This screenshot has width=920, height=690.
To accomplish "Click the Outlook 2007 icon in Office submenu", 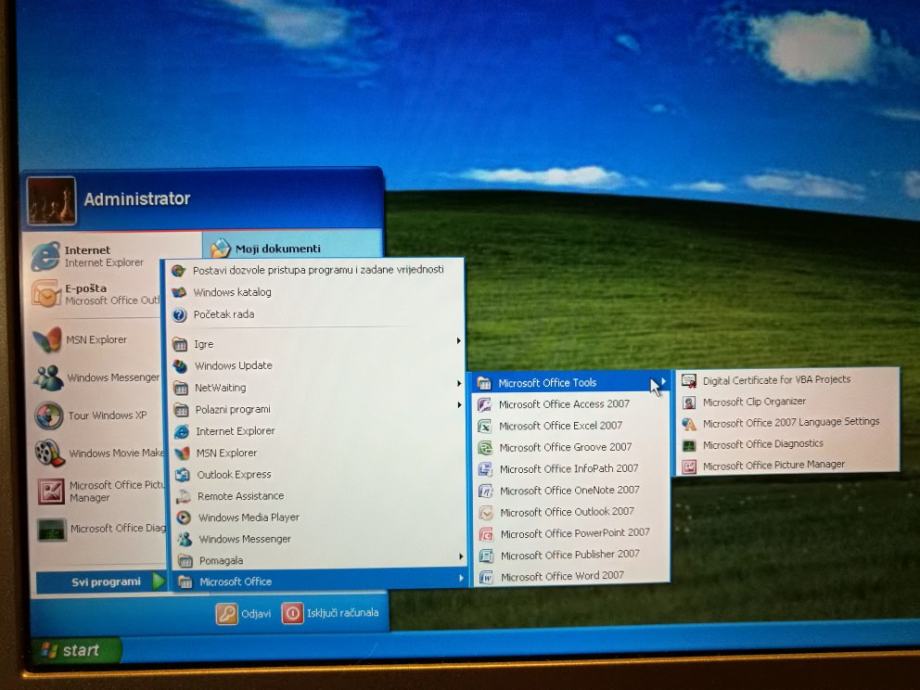I will pos(486,513).
